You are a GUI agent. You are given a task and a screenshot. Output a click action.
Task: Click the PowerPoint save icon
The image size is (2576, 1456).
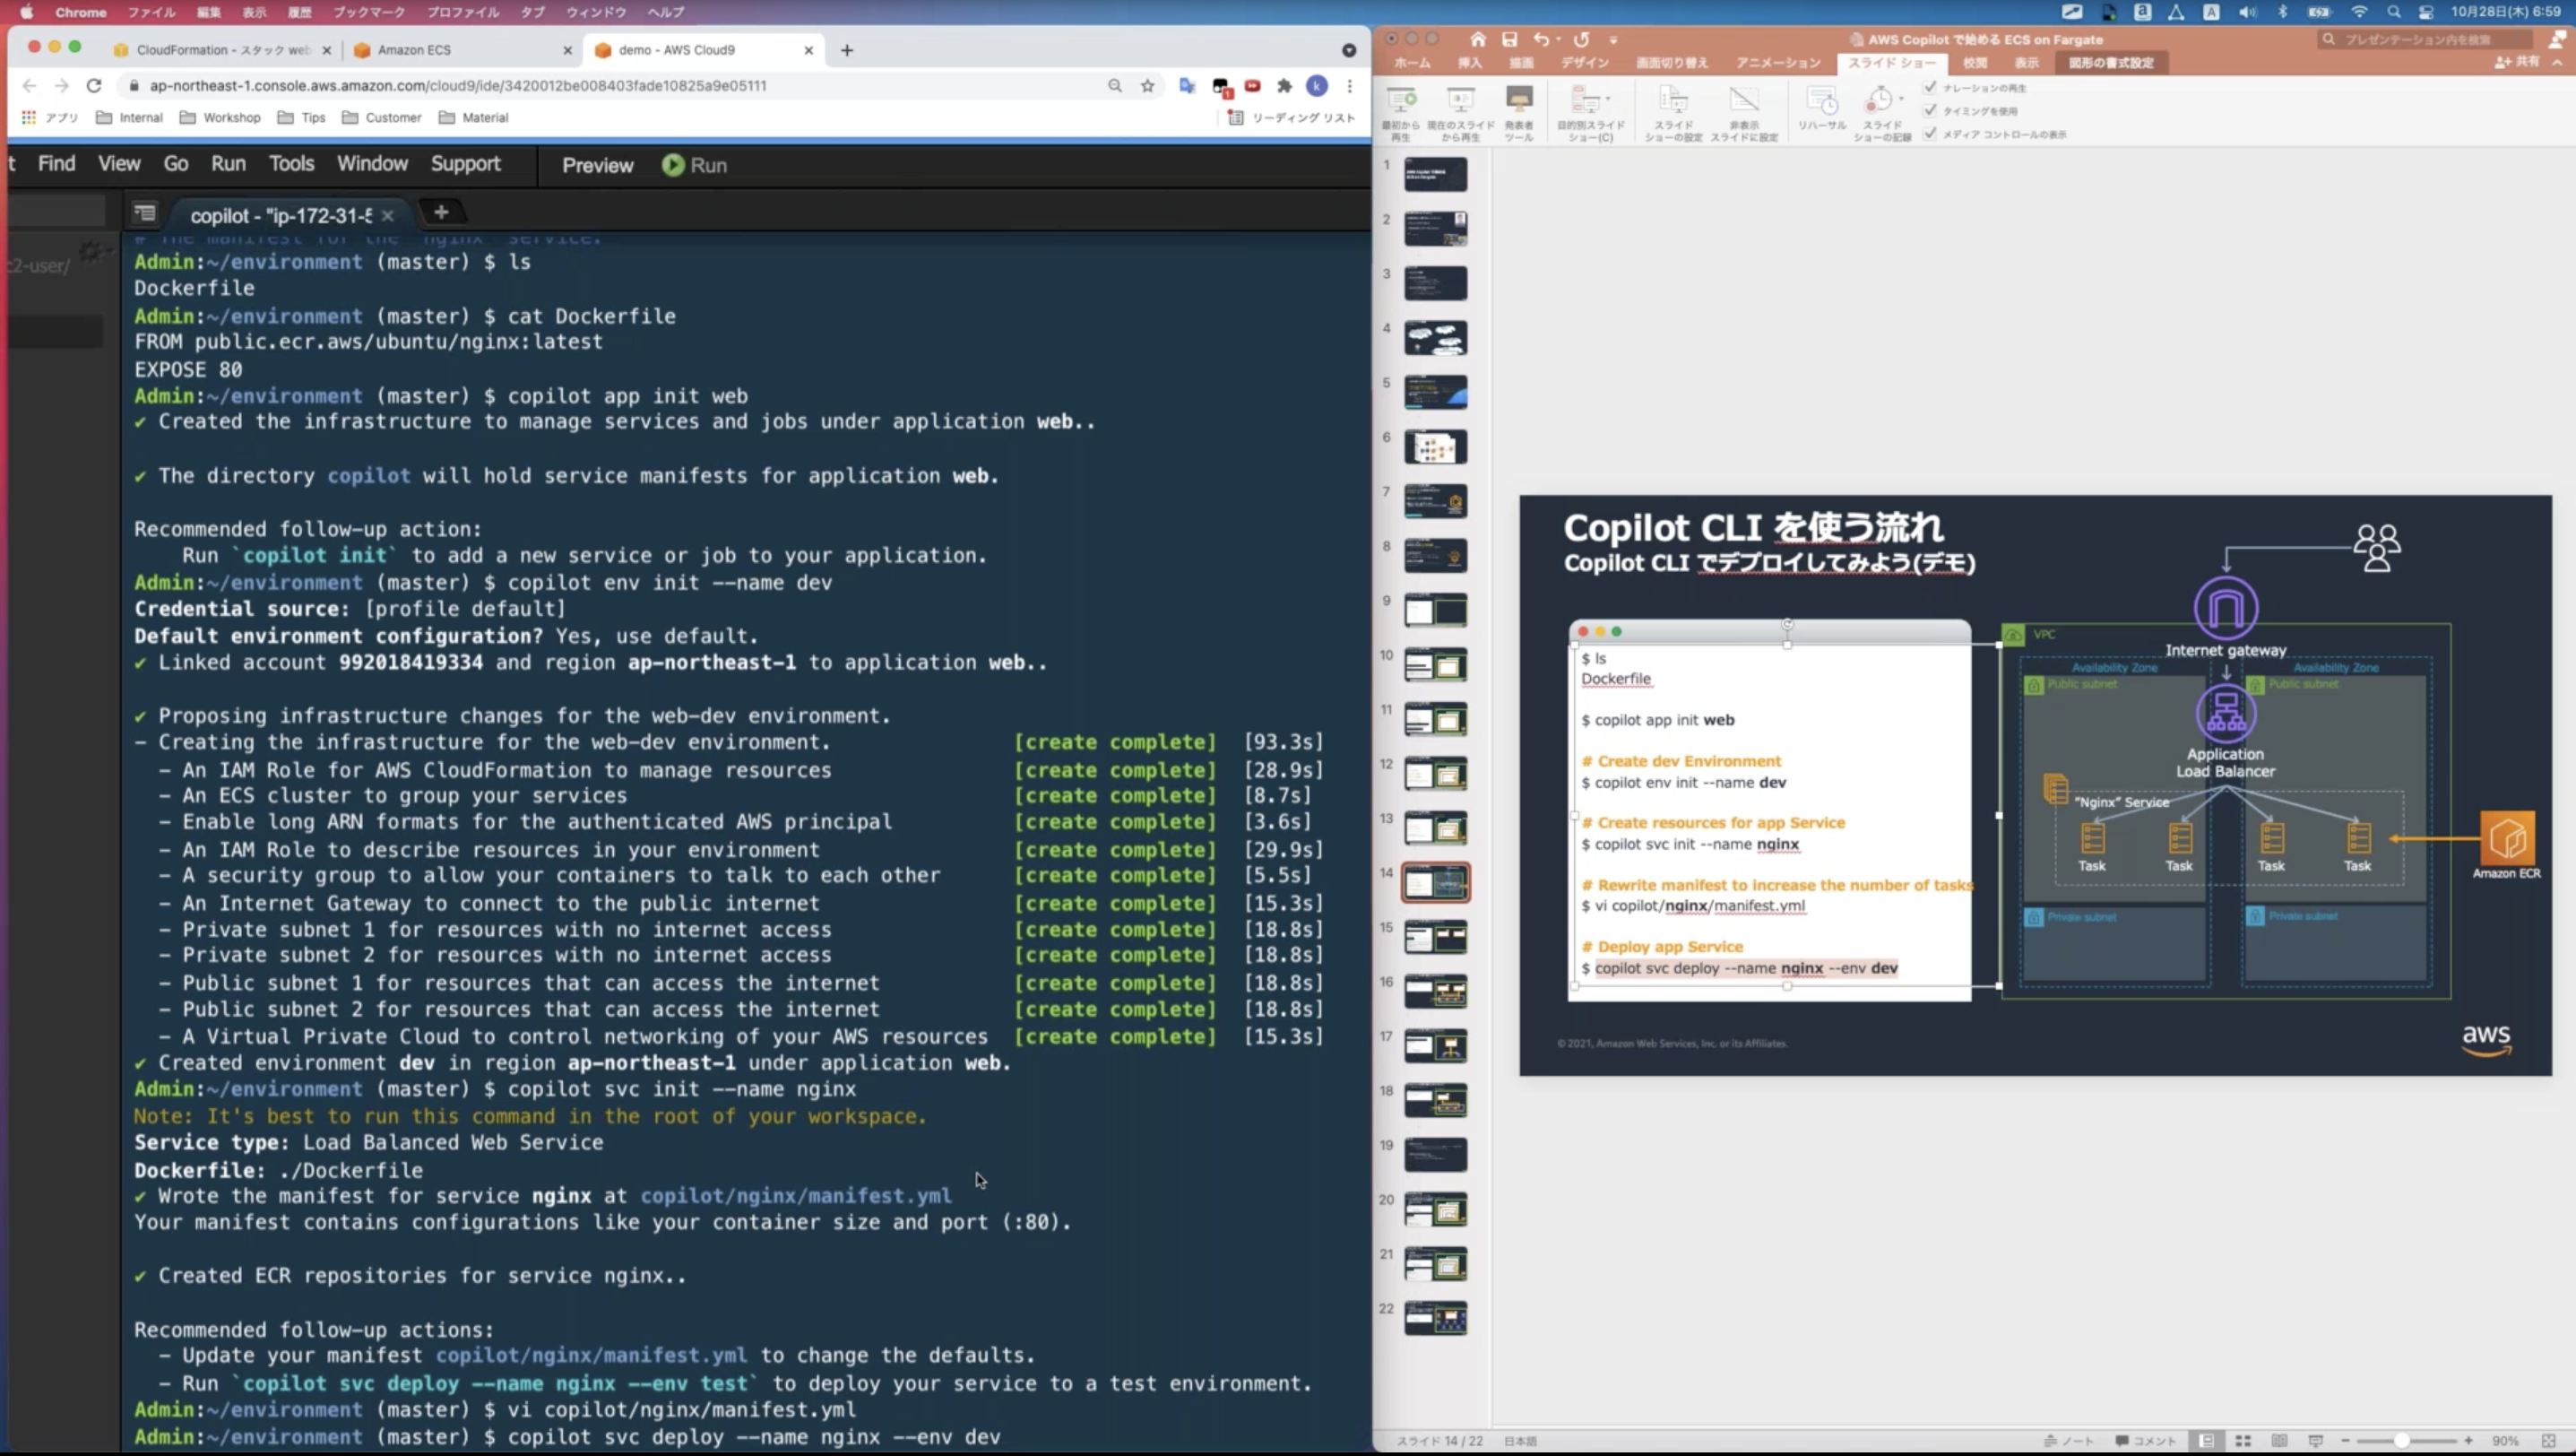1509,39
